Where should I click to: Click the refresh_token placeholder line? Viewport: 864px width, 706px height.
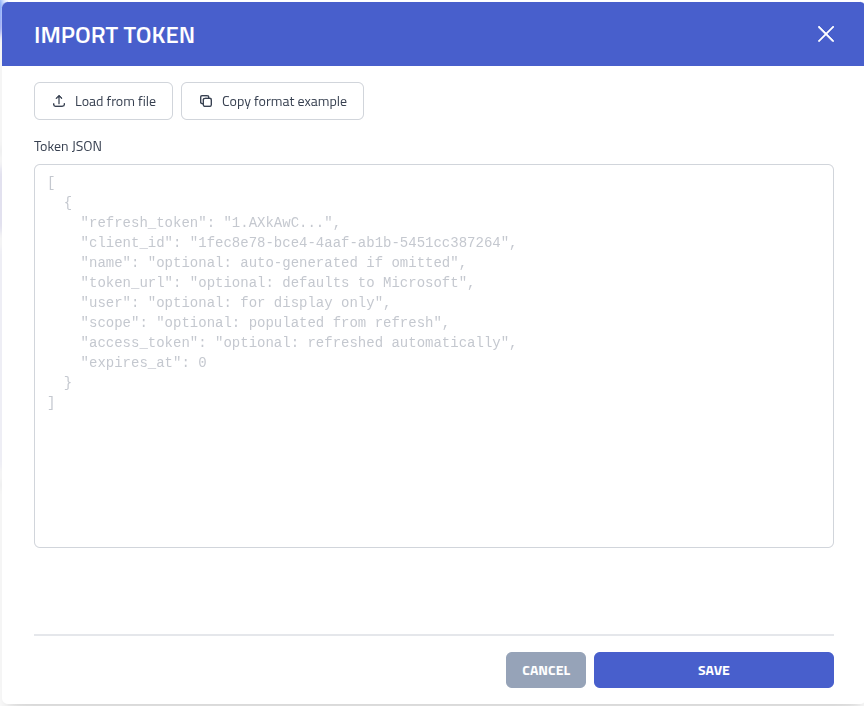pos(210,221)
